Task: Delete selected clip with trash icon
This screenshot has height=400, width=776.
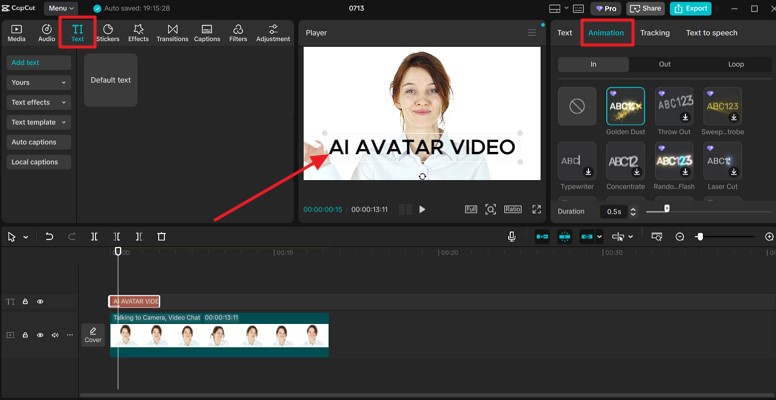Action: (x=161, y=237)
